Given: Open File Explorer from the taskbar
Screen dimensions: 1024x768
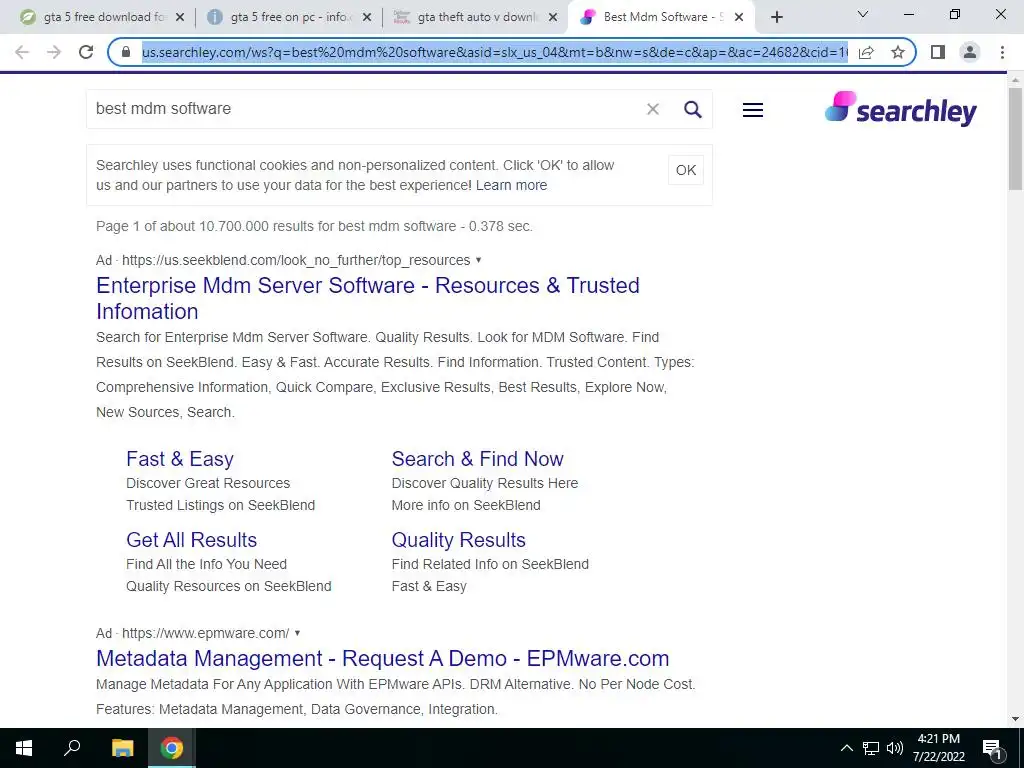Looking at the screenshot, I should 122,748.
